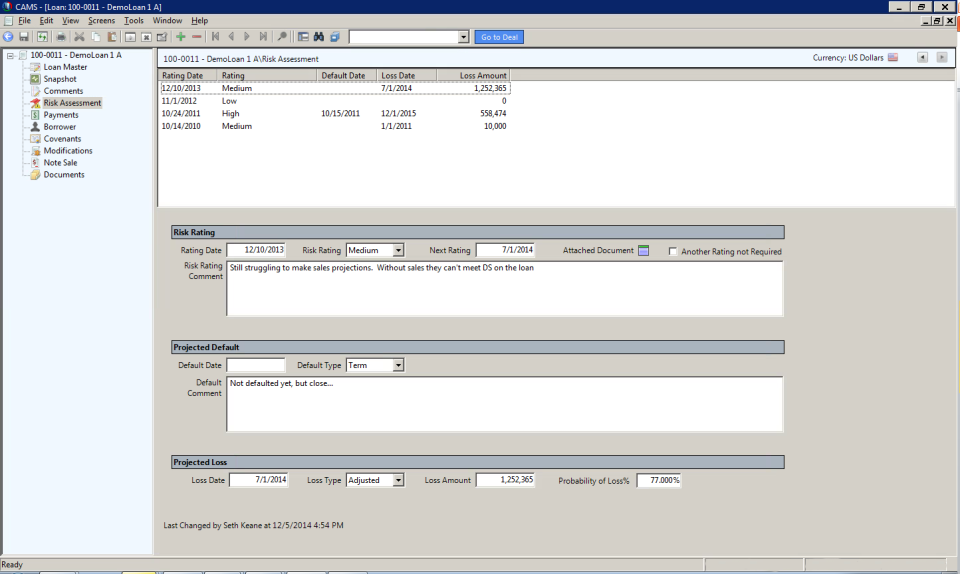Click the Print icon in the toolbar

61,37
